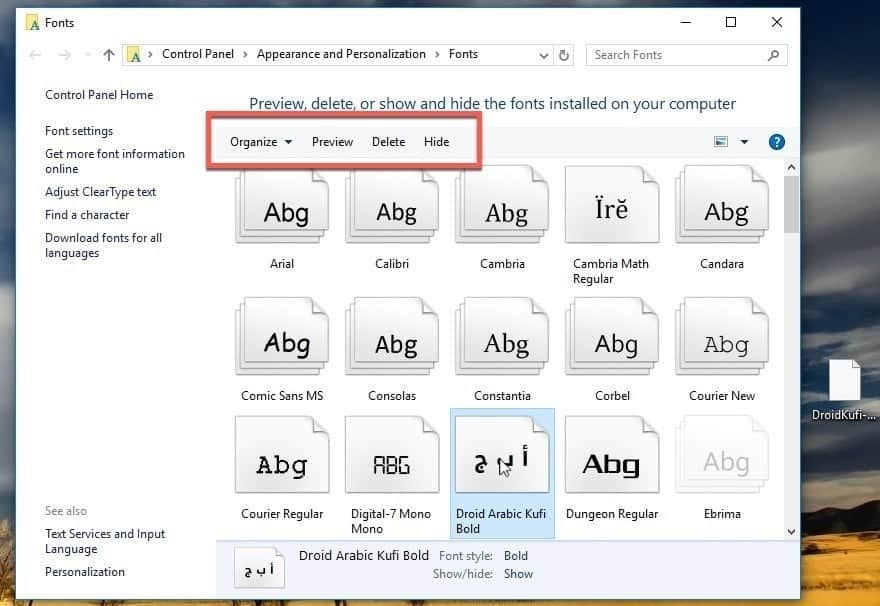
Task: Click the Refresh button in address bar
Action: coord(564,55)
